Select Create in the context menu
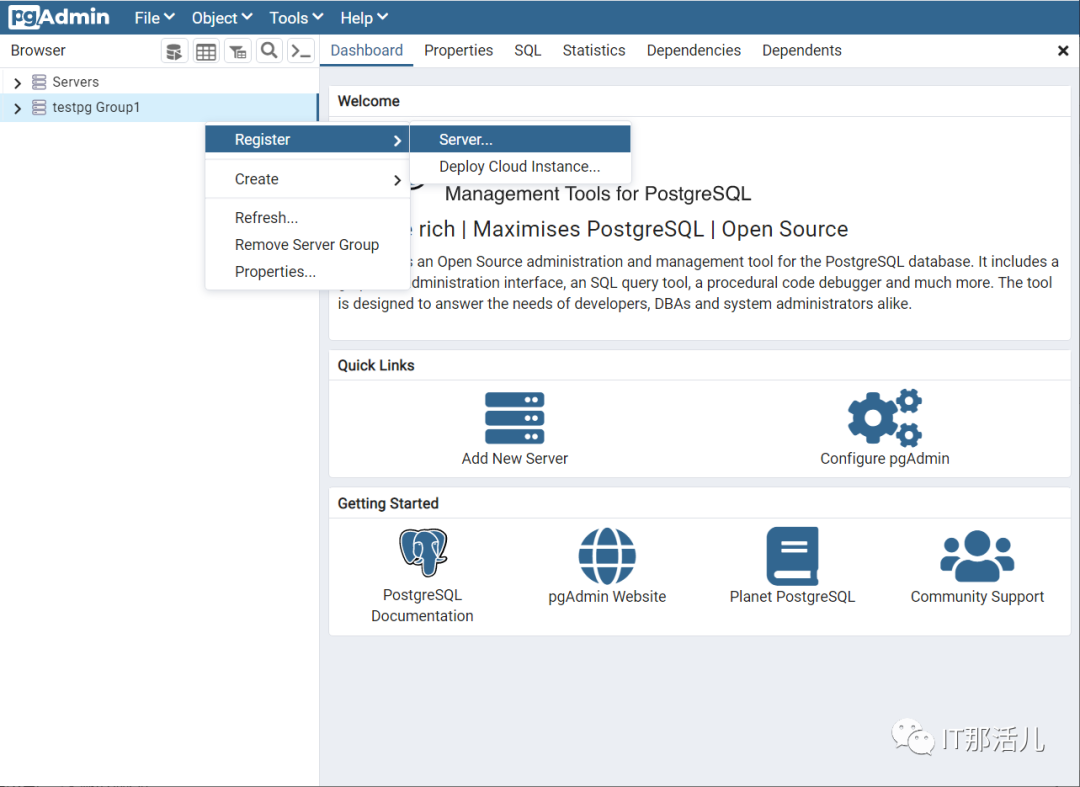This screenshot has height=787, width=1080. (x=307, y=179)
